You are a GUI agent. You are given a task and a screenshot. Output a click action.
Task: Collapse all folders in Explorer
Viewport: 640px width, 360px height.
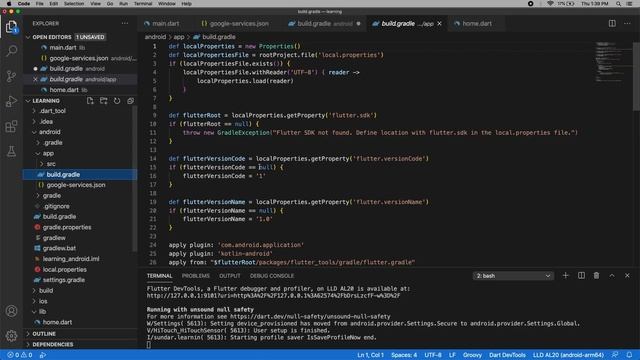point(131,101)
